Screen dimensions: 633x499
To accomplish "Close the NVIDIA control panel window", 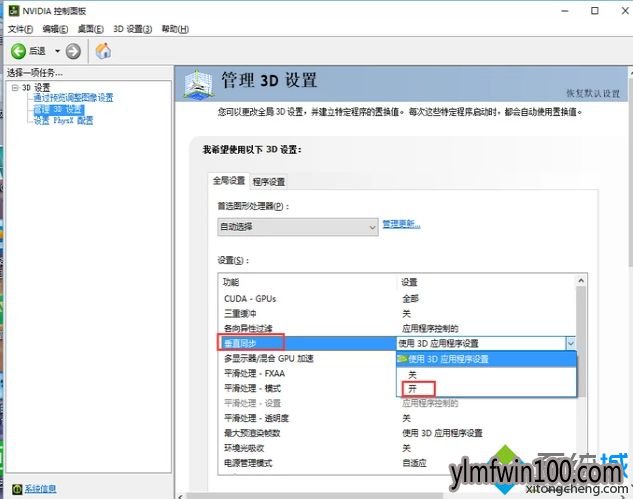I will click(624, 11).
